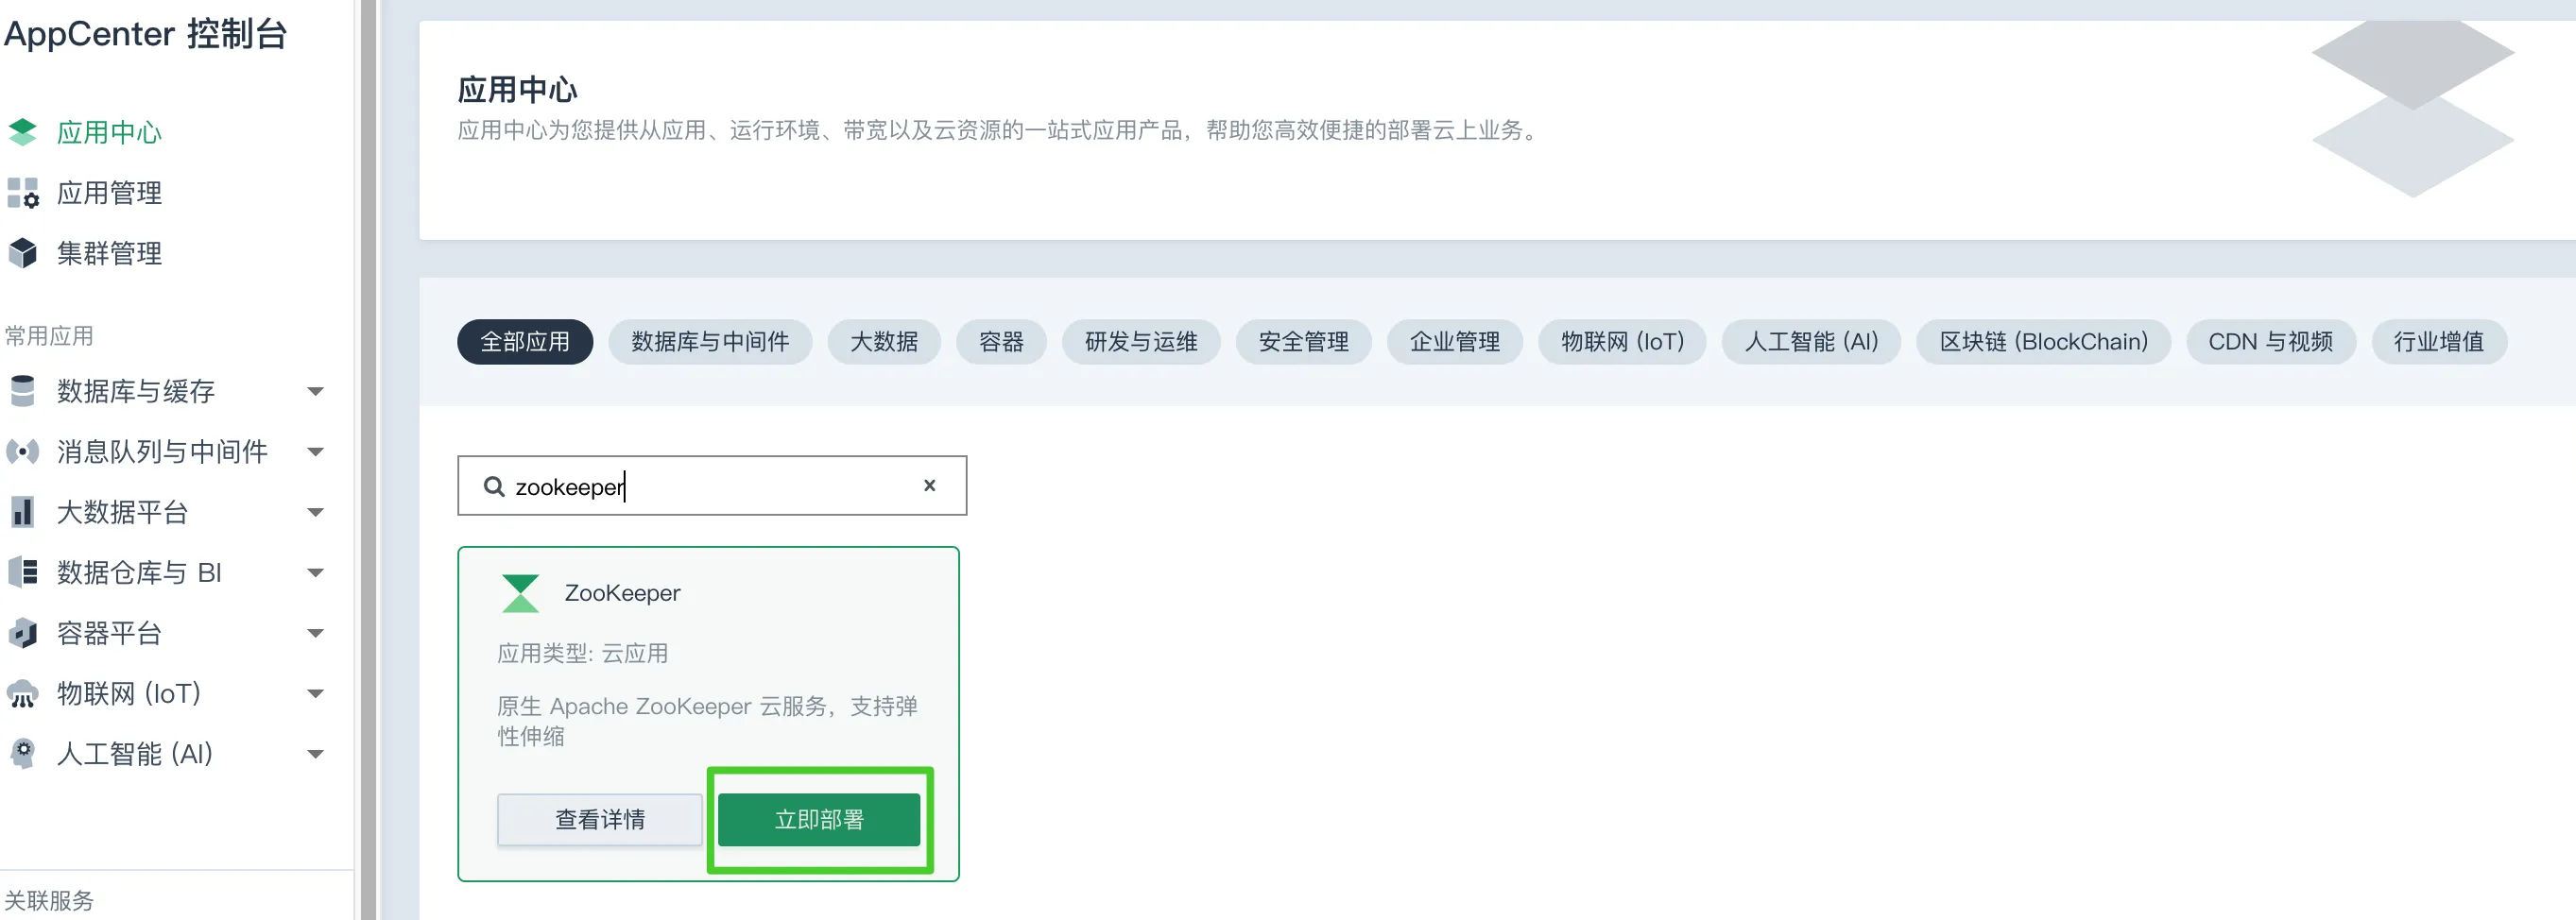Select the 数据库与缓存 database icon
Screen dimensions: 2576x920
22,391
